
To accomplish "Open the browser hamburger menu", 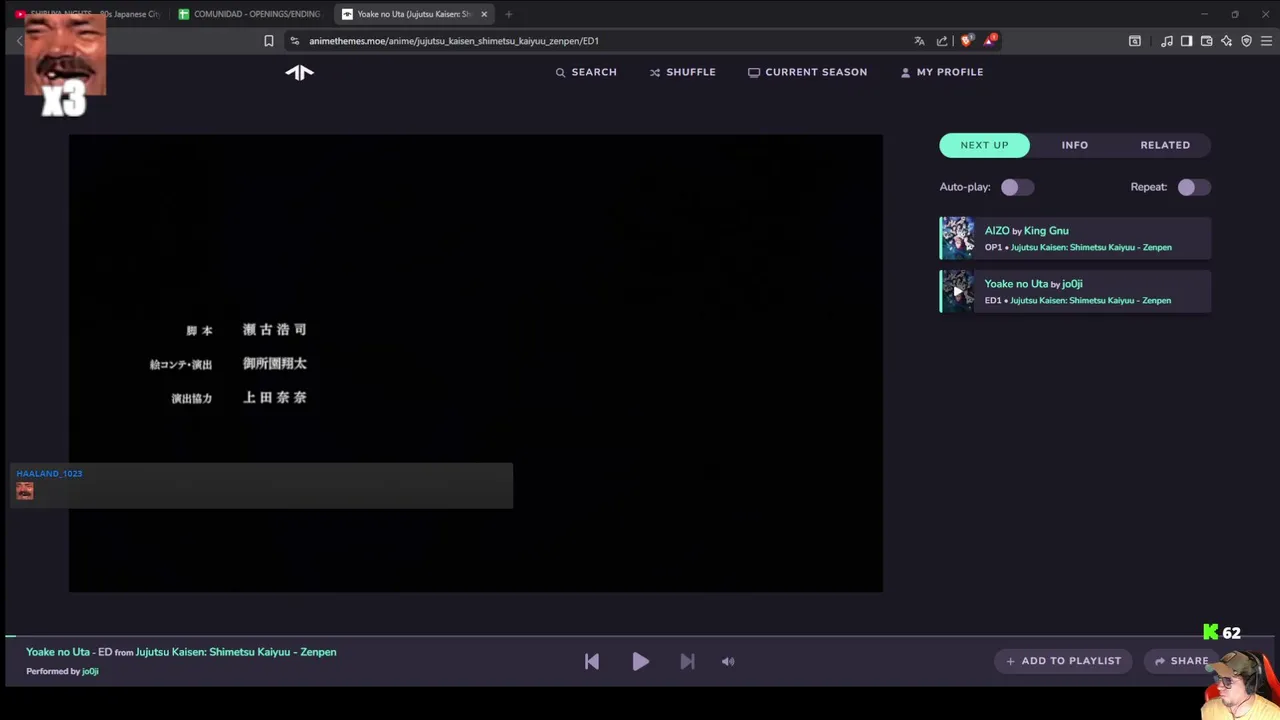I will point(1266,41).
